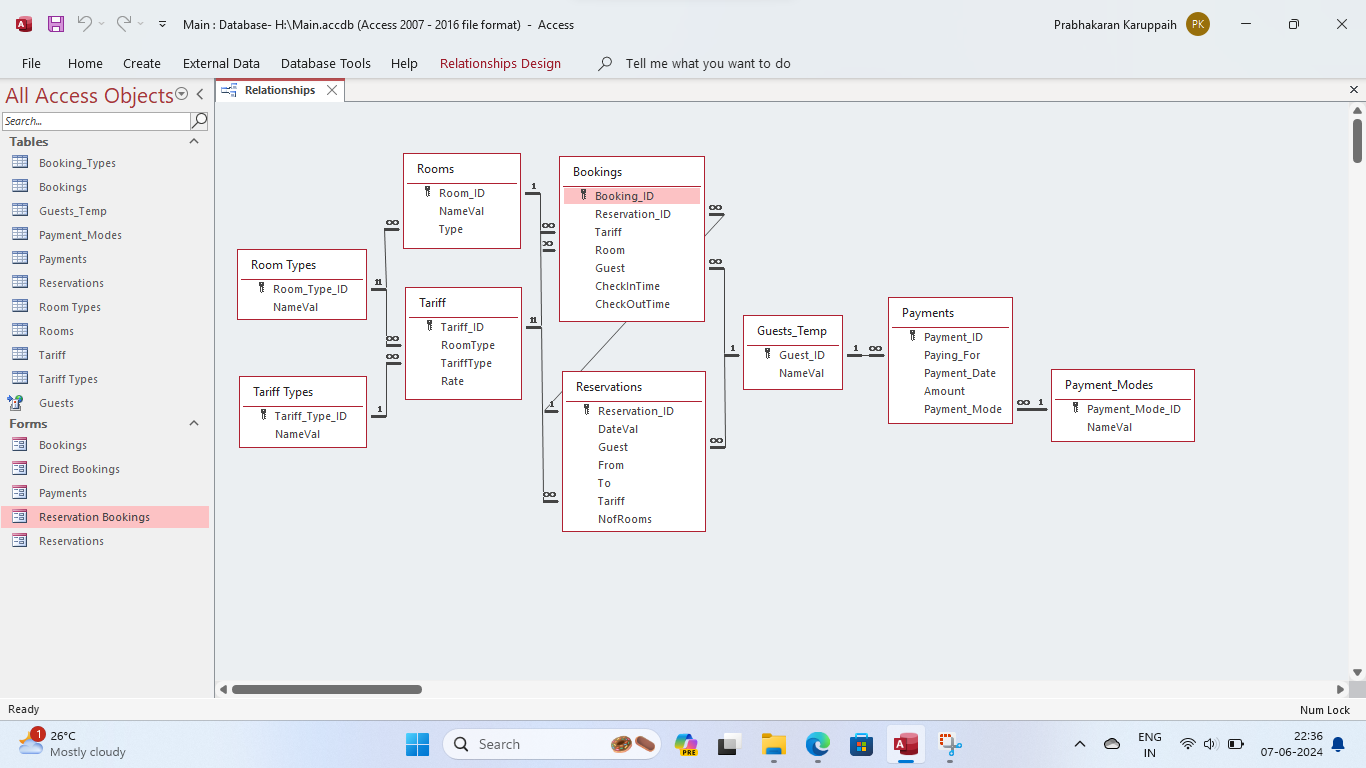Select the Guests linked table icon
This screenshot has height=768, width=1366.
17,402
